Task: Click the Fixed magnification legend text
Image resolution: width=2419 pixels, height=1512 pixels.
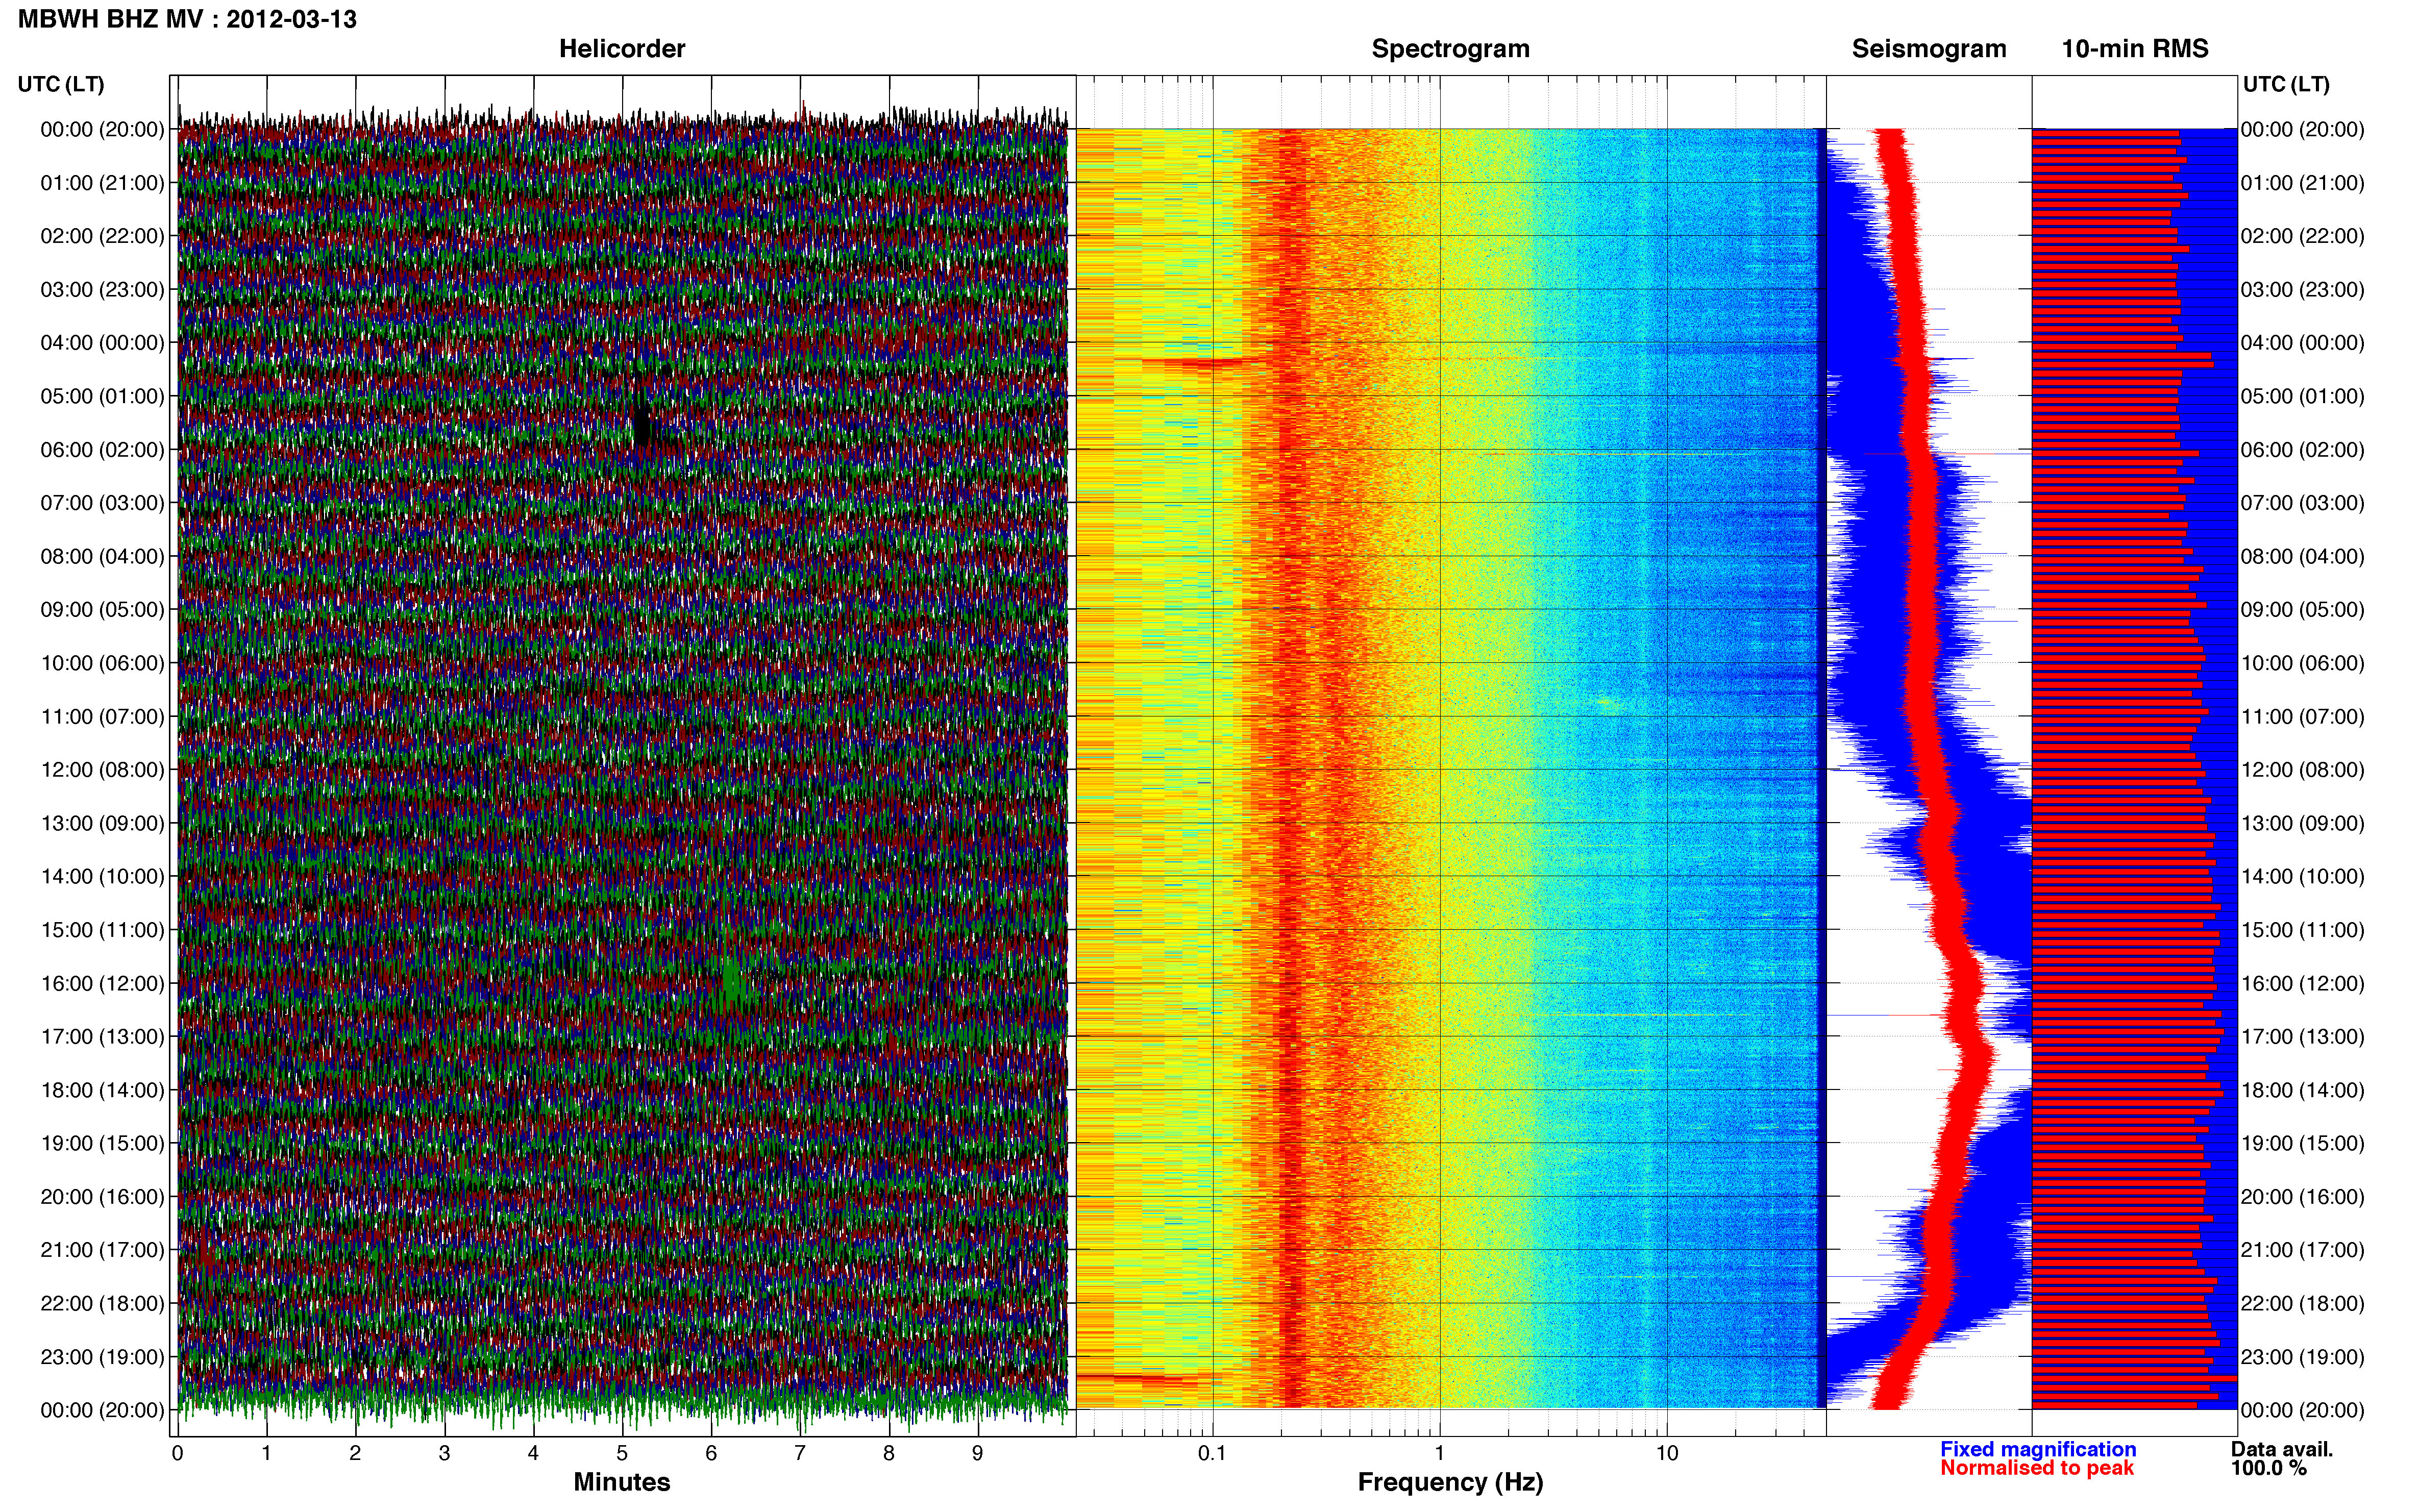Action: [2038, 1449]
